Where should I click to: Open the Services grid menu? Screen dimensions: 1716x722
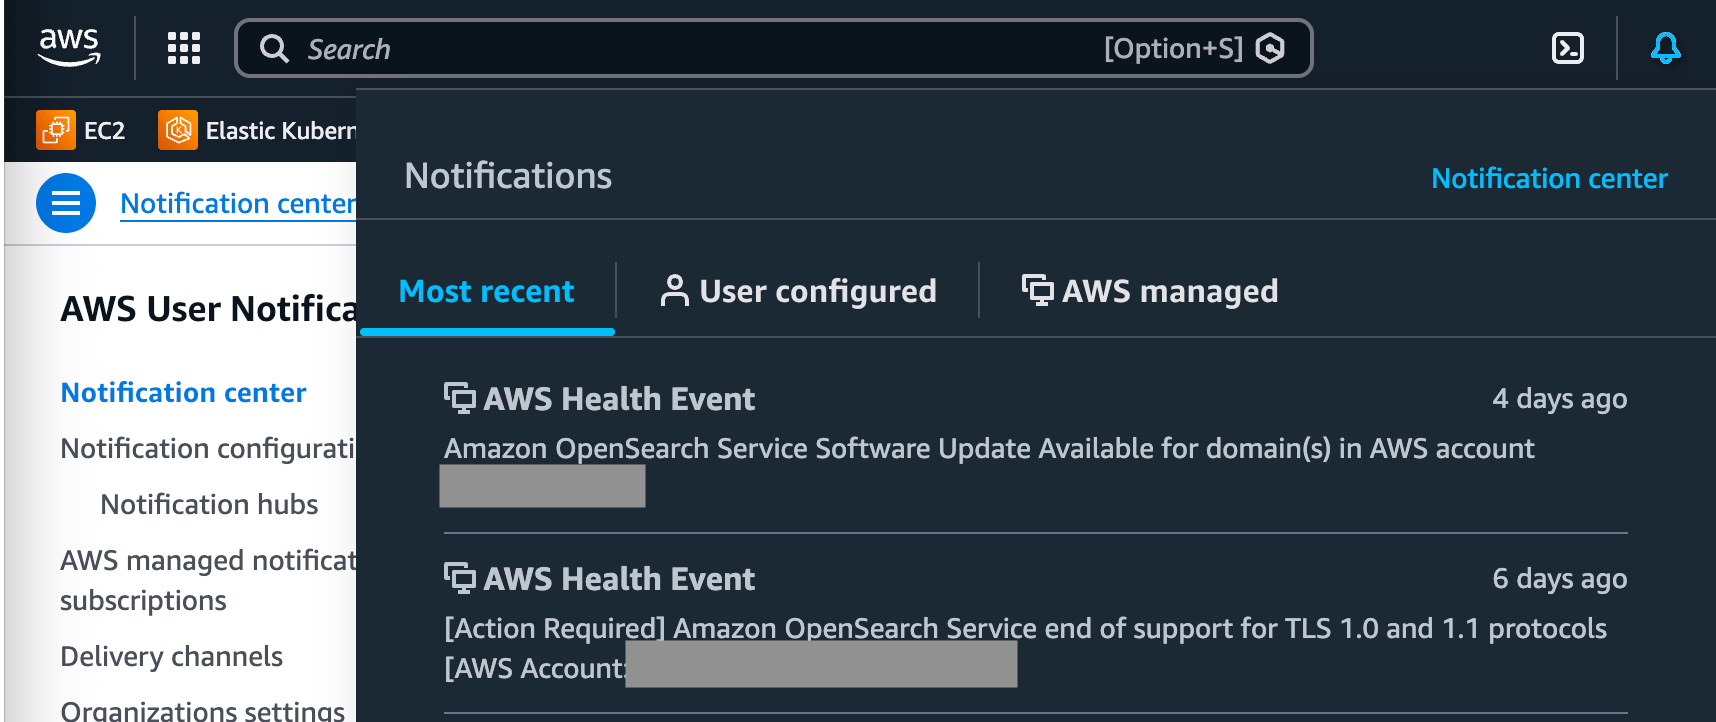(182, 47)
